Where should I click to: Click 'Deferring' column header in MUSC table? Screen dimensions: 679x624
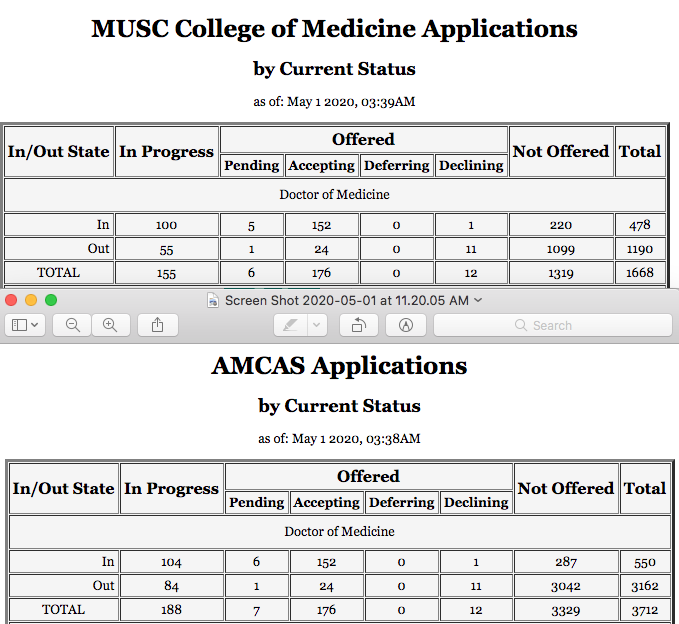pyautogui.click(x=396, y=165)
